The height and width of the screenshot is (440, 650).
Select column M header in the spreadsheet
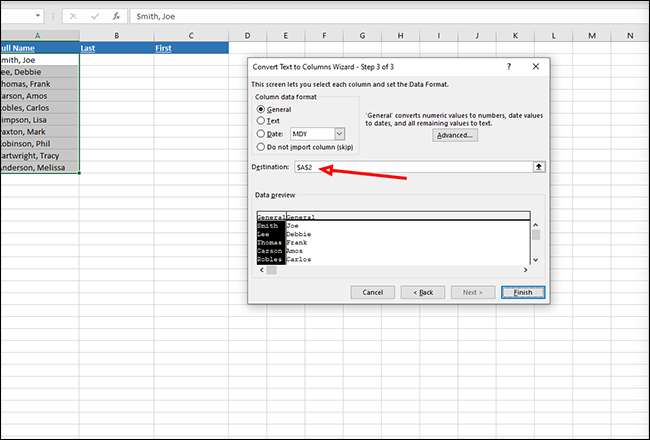click(x=591, y=36)
